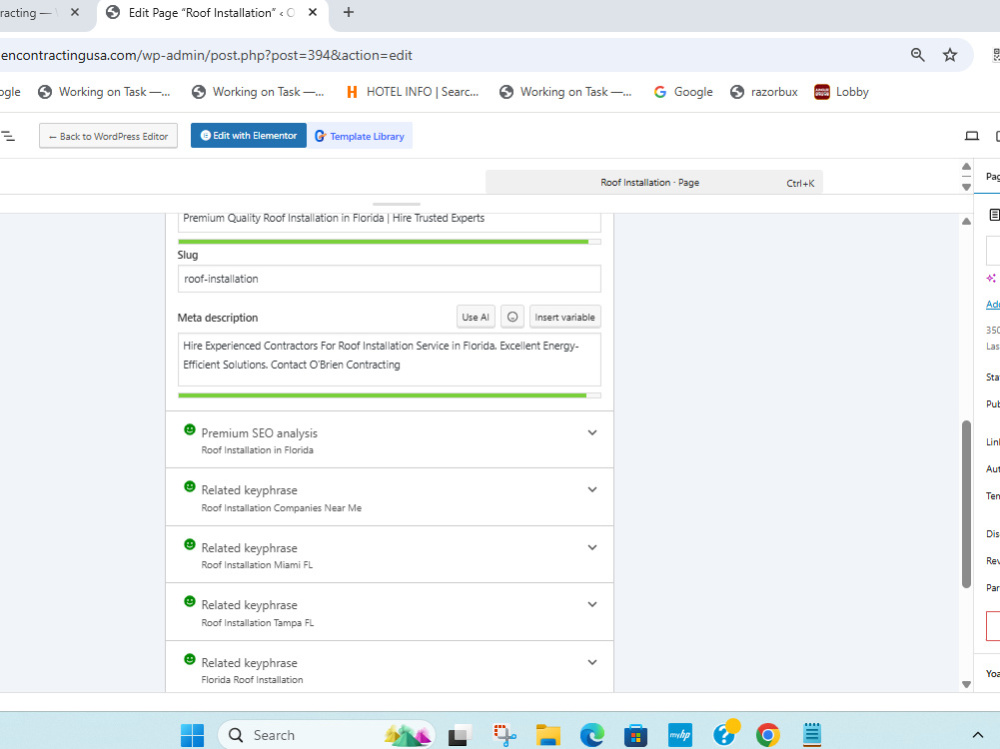The width and height of the screenshot is (1000, 749).
Task: Select the green smiley beside Premium SEO analysis
Action: click(189, 429)
